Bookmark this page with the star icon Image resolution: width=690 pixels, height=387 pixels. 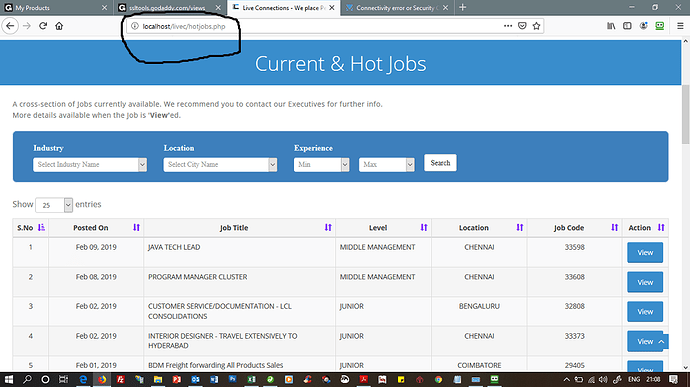(x=536, y=26)
